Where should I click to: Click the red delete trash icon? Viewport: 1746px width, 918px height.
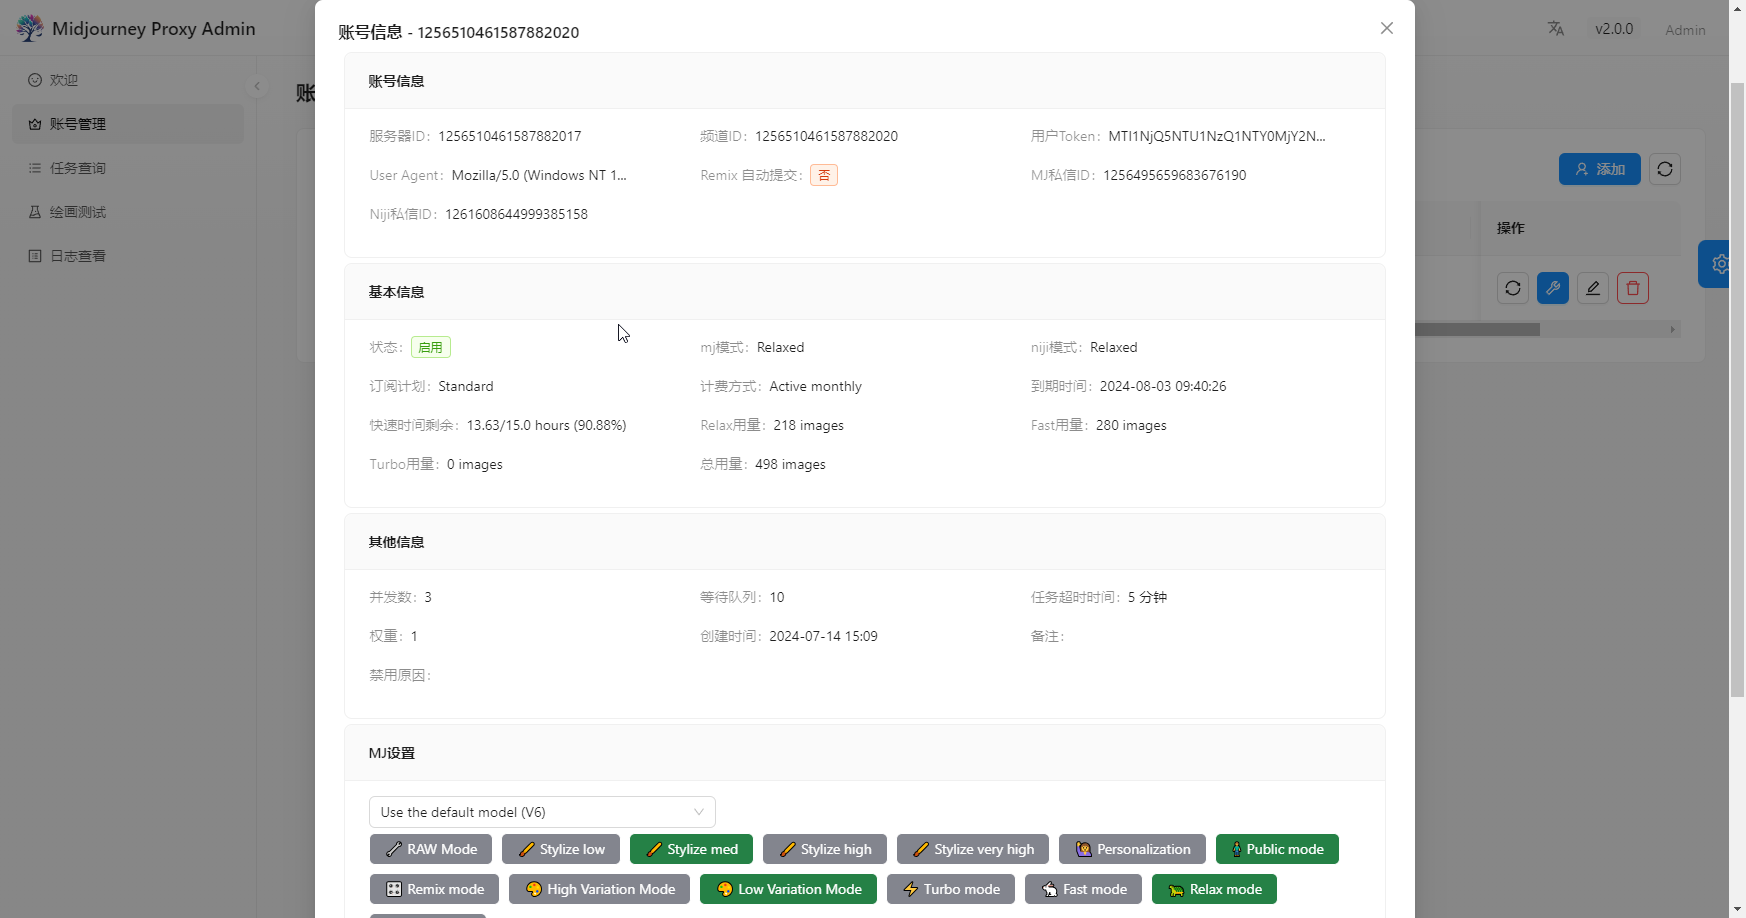(x=1633, y=288)
